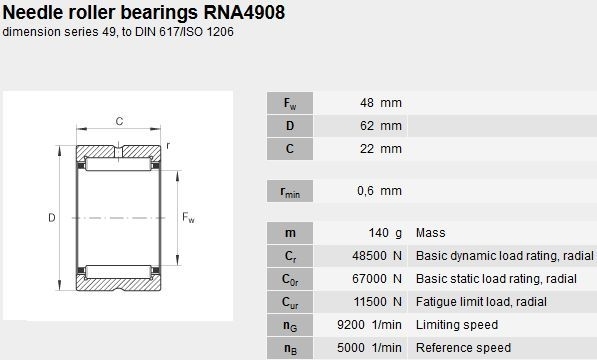The image size is (597, 360).
Task: Select the Cr dynamic load label cell
Action: (290, 256)
